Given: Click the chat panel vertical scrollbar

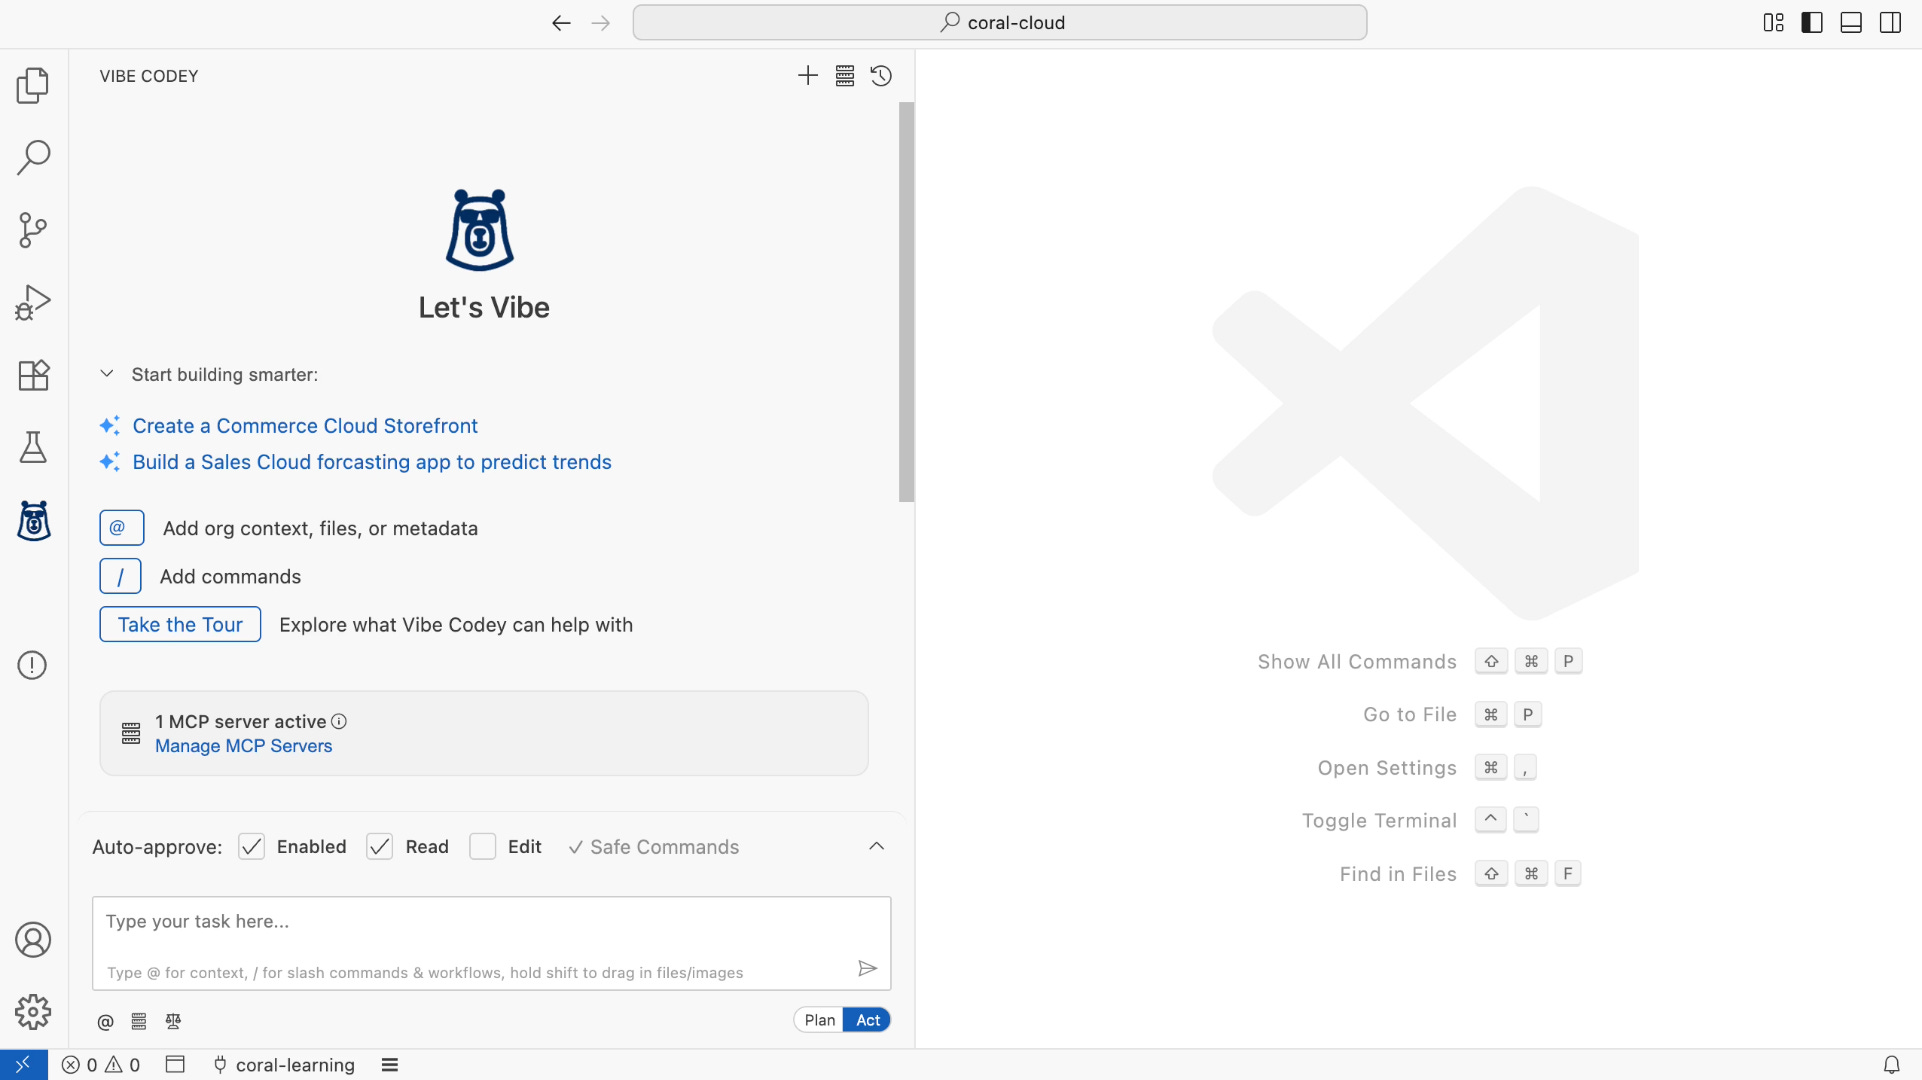Looking at the screenshot, I should 906,300.
